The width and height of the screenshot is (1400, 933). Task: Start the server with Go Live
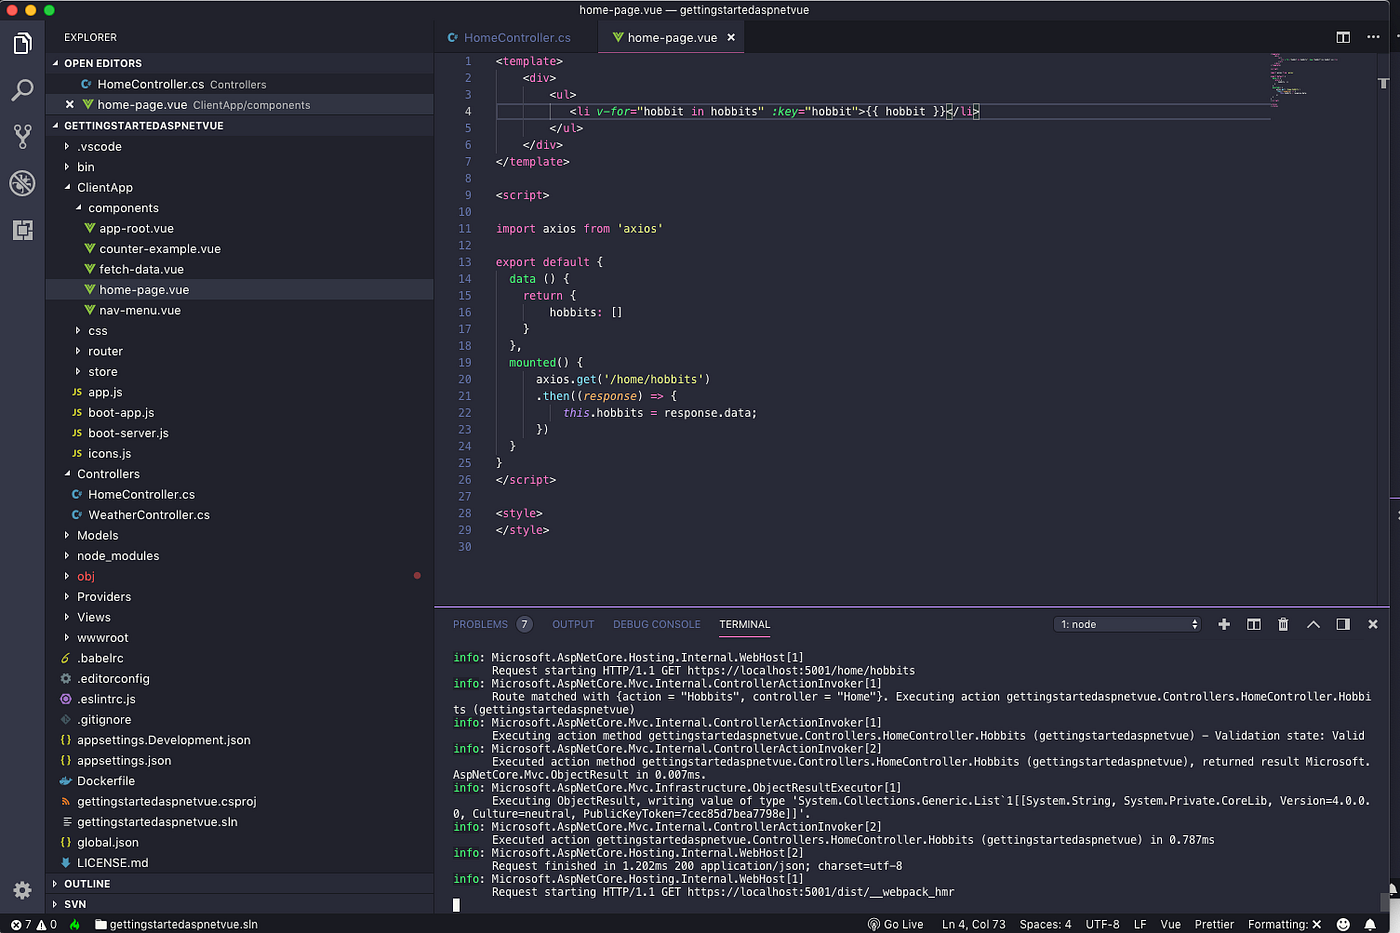(x=896, y=924)
